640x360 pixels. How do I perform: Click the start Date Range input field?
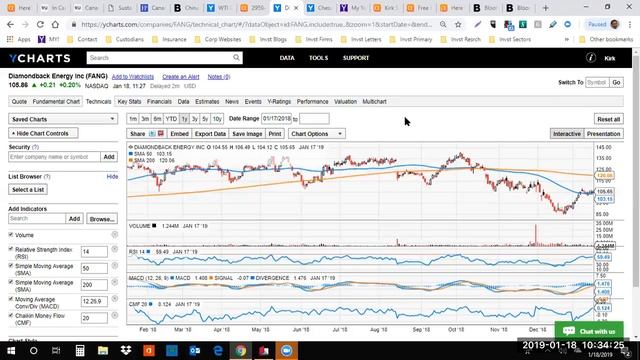click(277, 119)
